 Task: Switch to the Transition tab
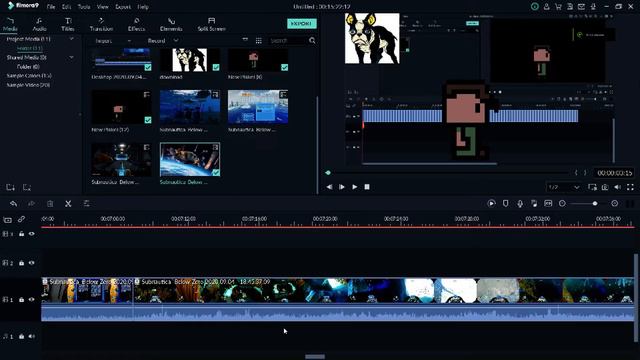101,24
